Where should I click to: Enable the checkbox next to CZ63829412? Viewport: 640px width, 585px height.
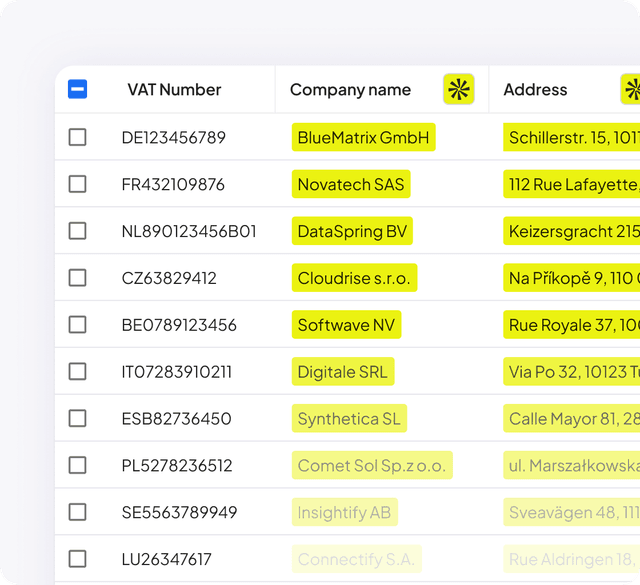tap(77, 278)
